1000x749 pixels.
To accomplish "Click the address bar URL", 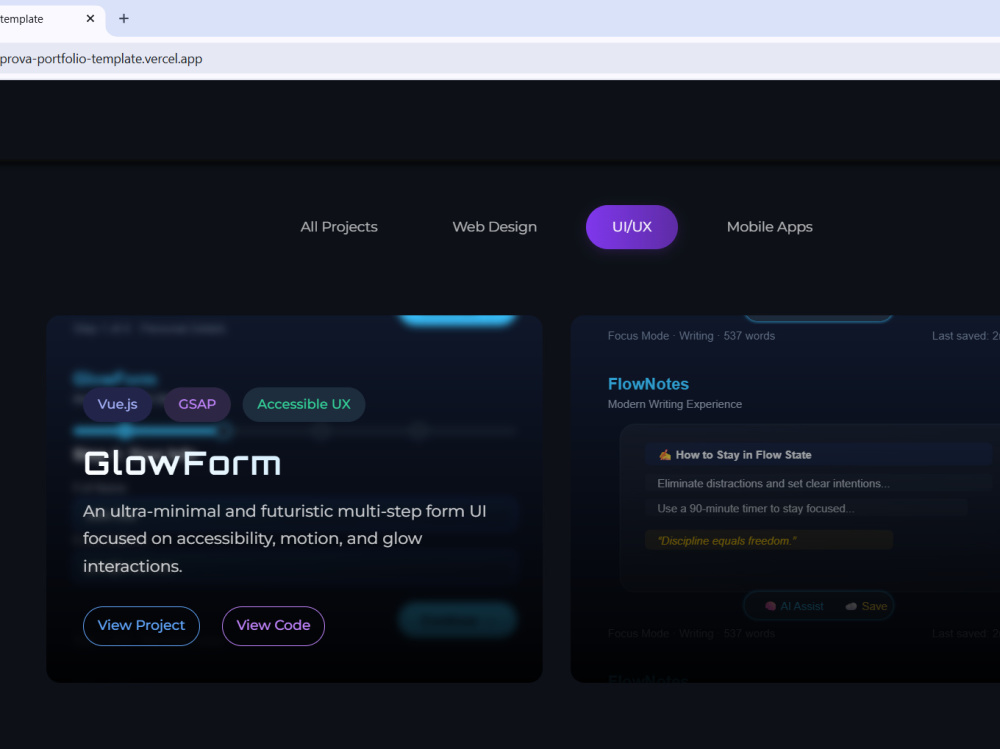I will 101,59.
